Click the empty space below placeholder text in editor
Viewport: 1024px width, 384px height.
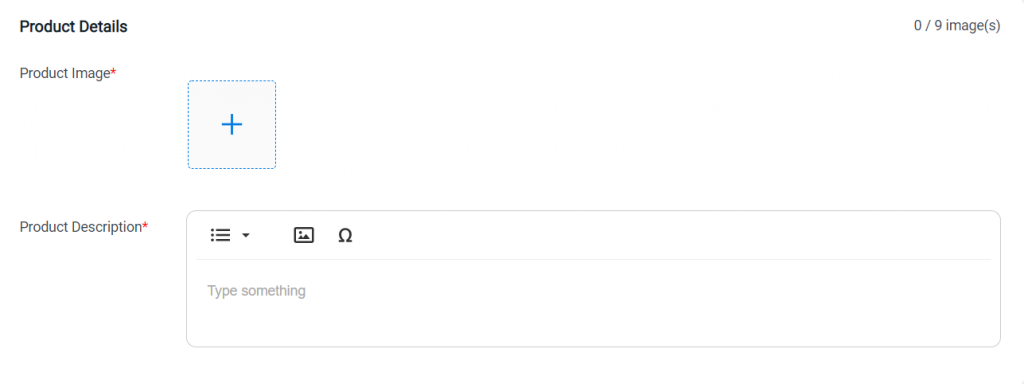tap(593, 323)
